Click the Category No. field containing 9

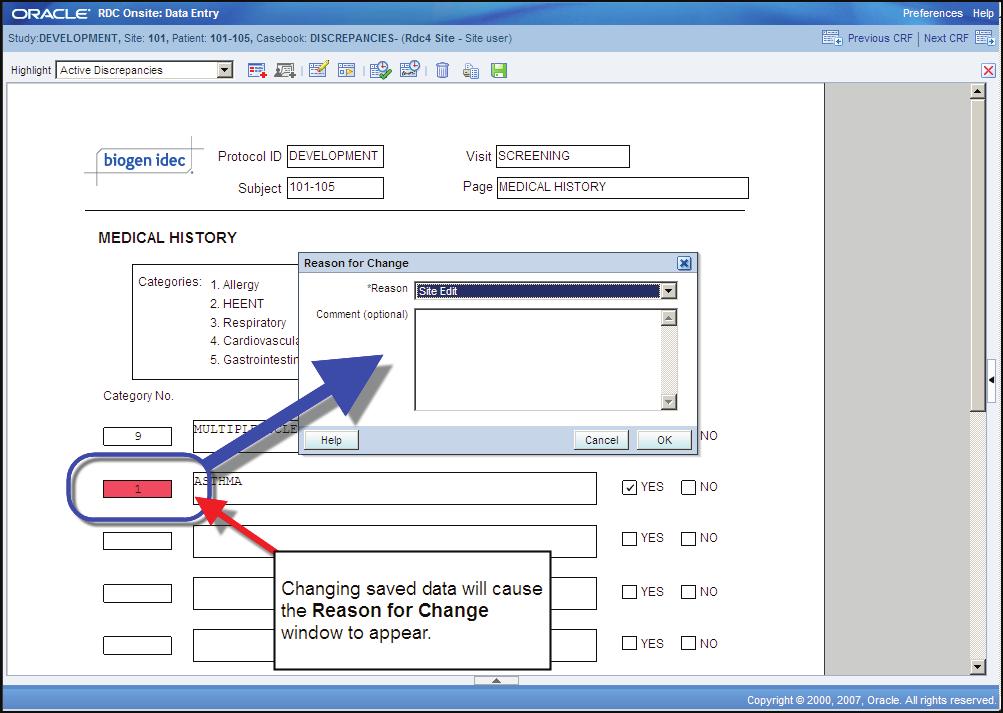[x=138, y=436]
